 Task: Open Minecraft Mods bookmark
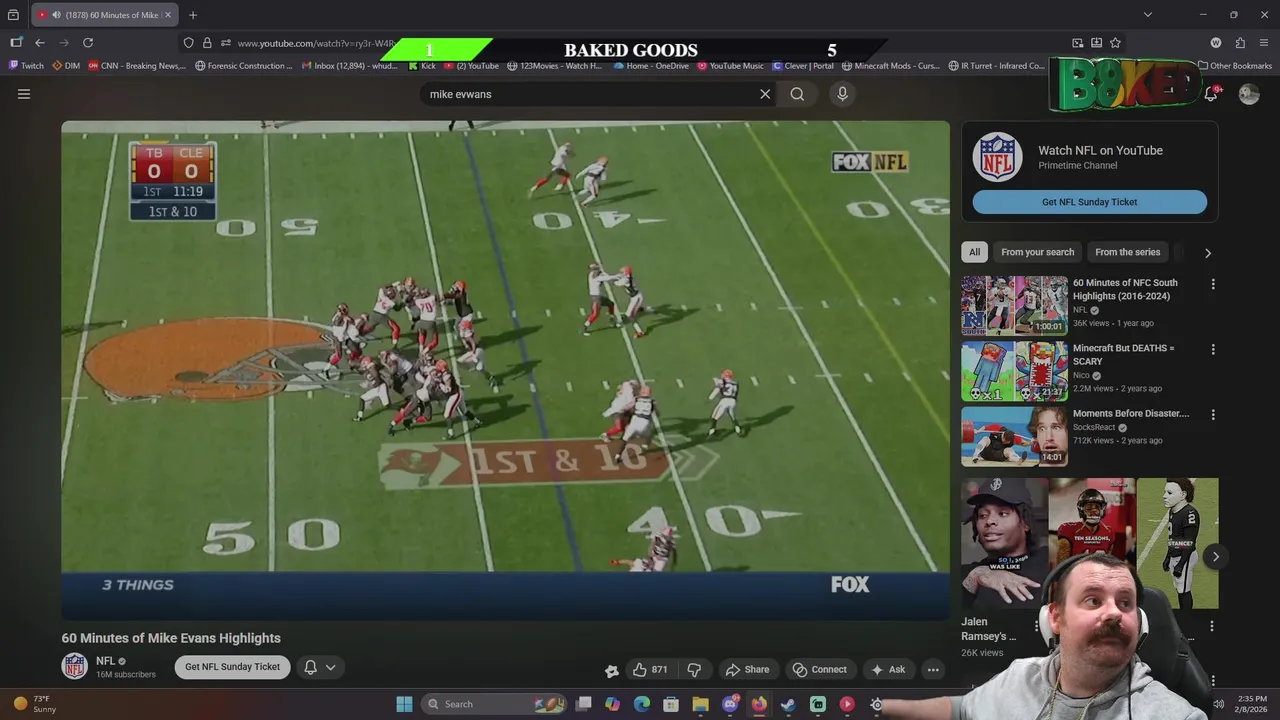pos(891,66)
